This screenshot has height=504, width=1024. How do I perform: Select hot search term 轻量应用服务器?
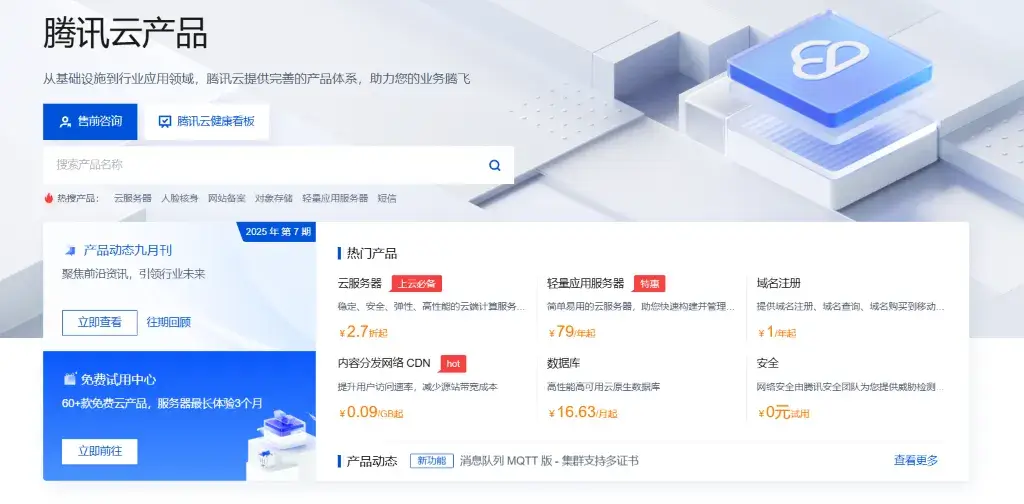point(335,198)
